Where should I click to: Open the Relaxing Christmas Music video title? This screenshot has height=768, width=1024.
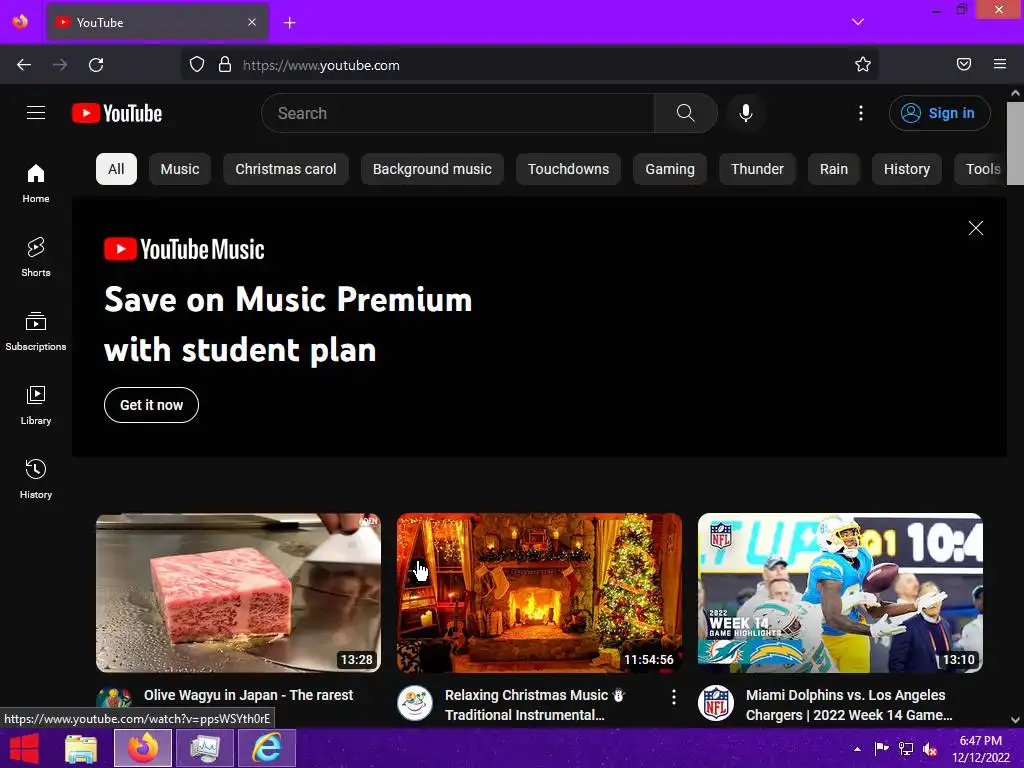[x=534, y=705]
